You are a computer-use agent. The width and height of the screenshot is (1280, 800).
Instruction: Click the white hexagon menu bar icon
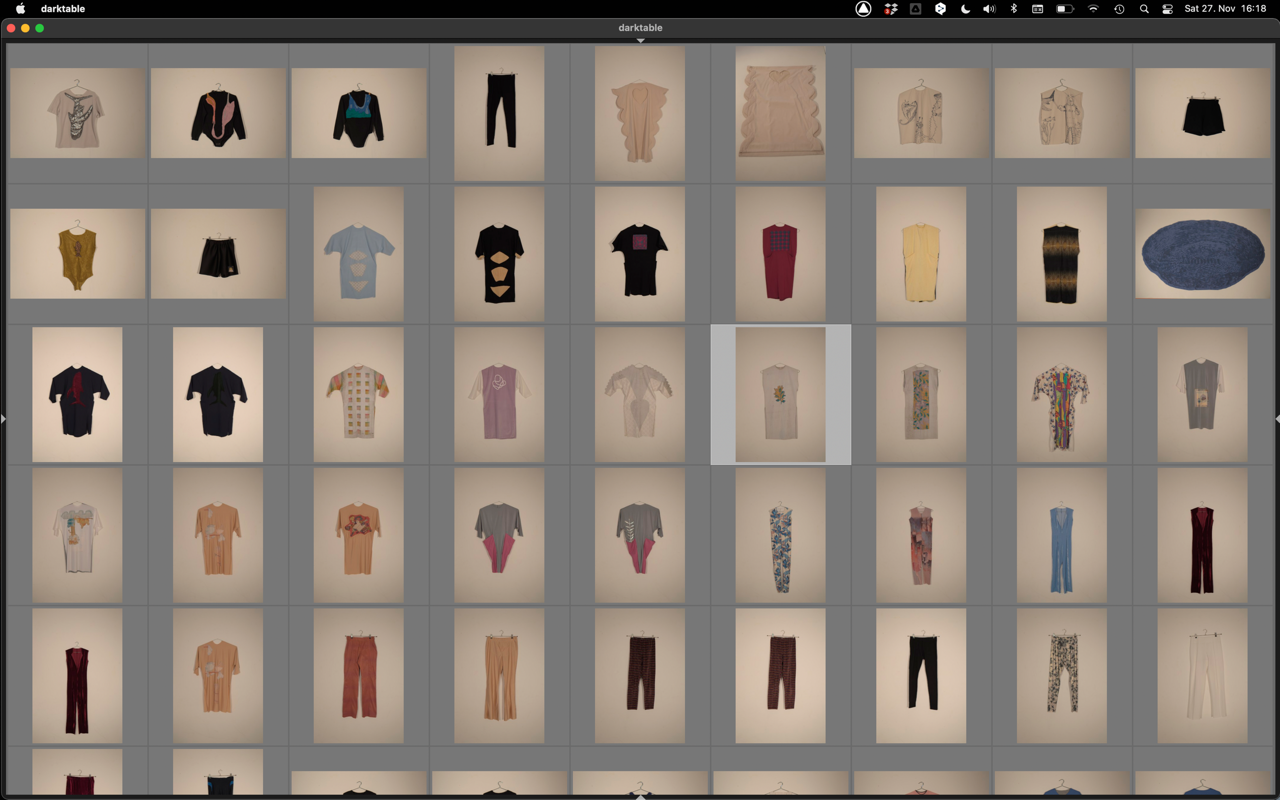click(940, 9)
